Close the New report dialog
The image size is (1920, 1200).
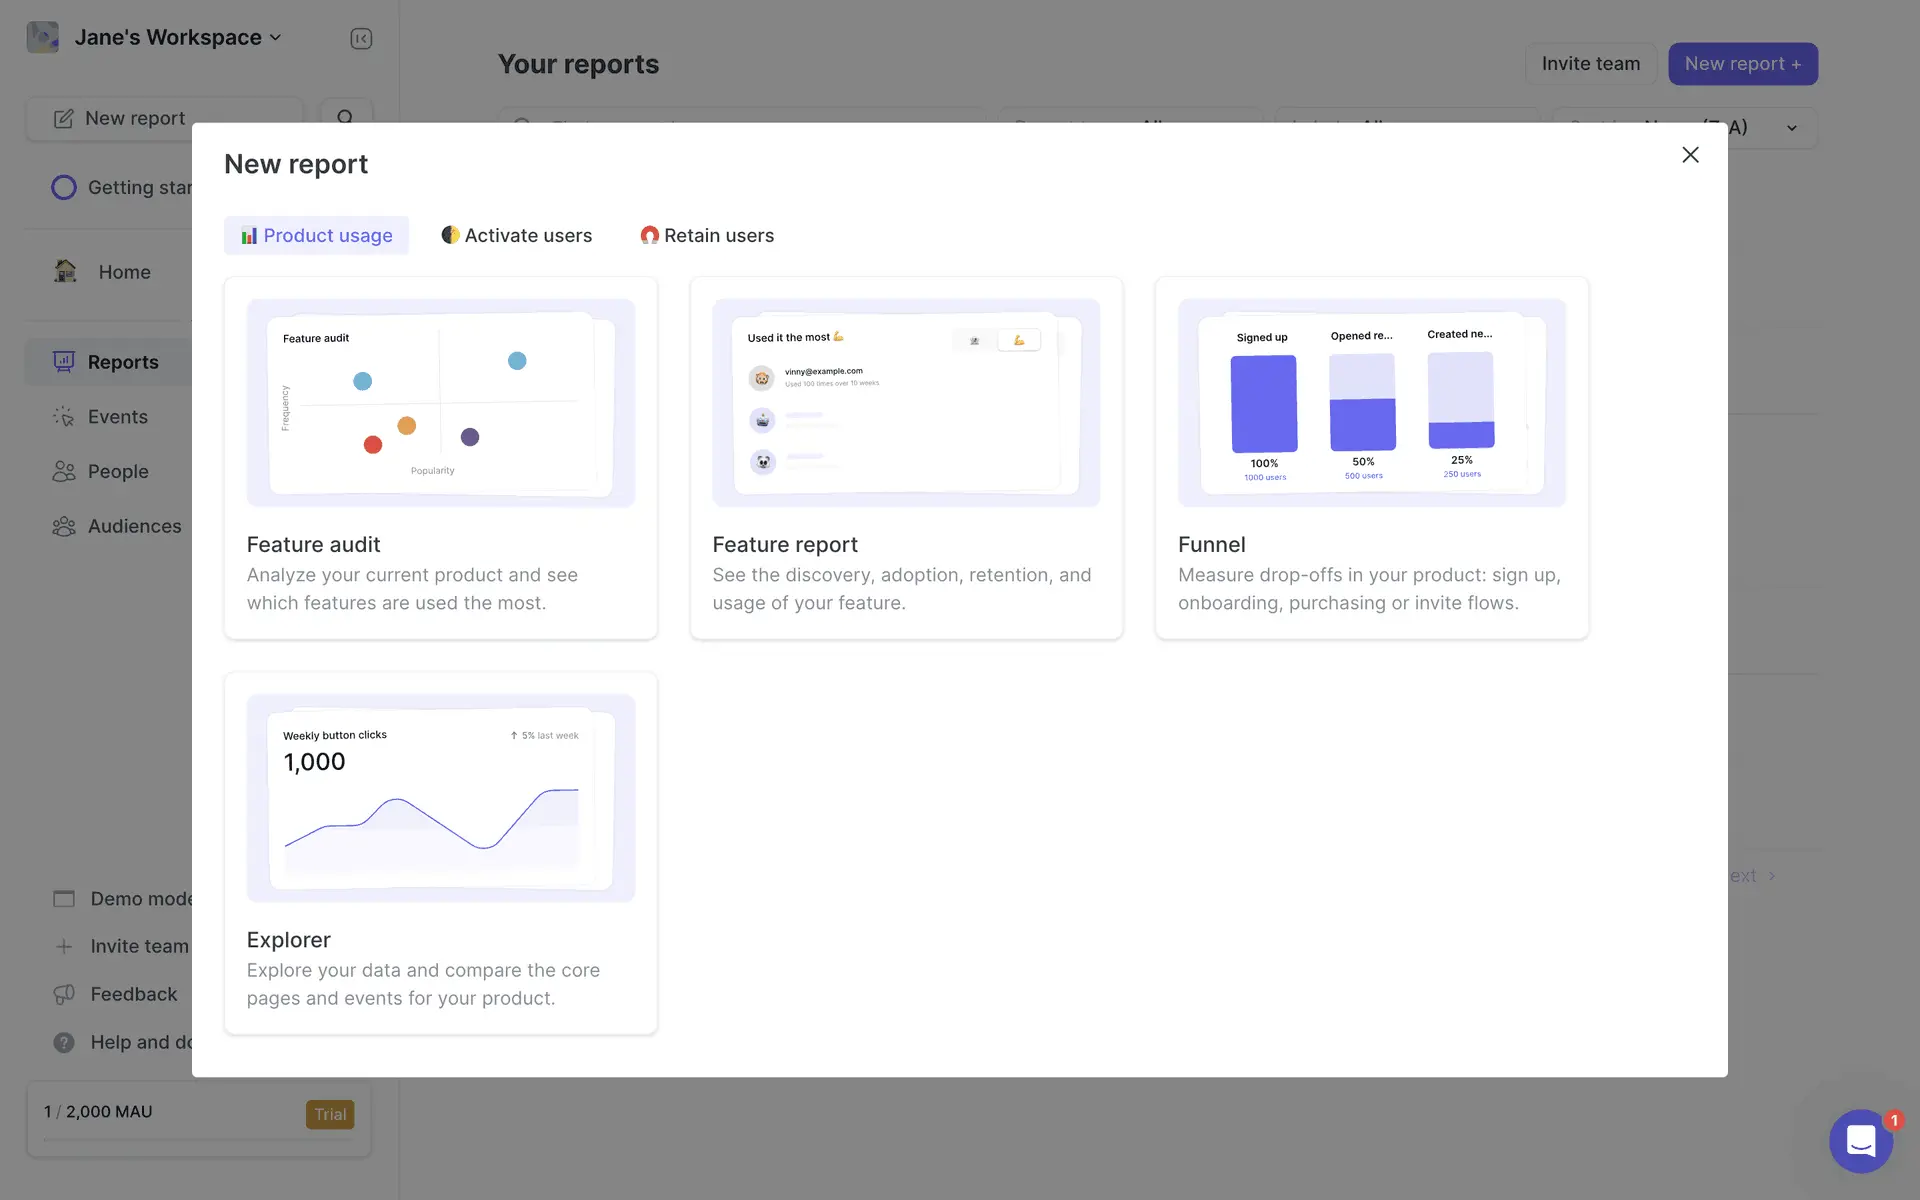pos(1690,155)
